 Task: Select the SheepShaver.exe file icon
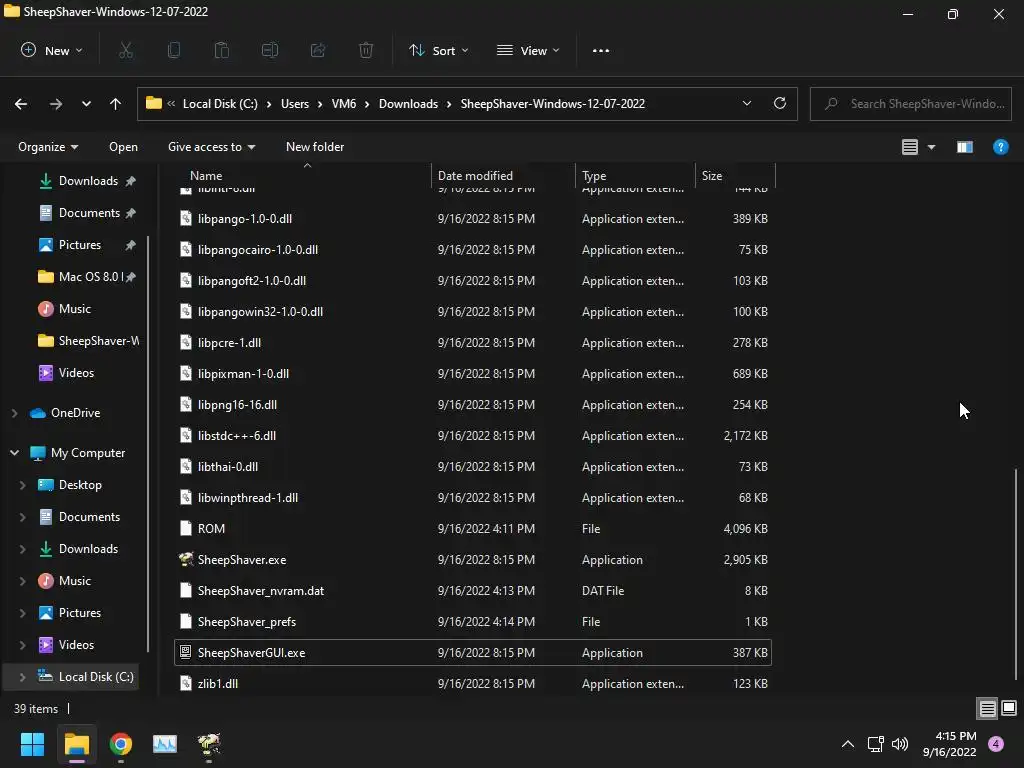[x=186, y=559]
